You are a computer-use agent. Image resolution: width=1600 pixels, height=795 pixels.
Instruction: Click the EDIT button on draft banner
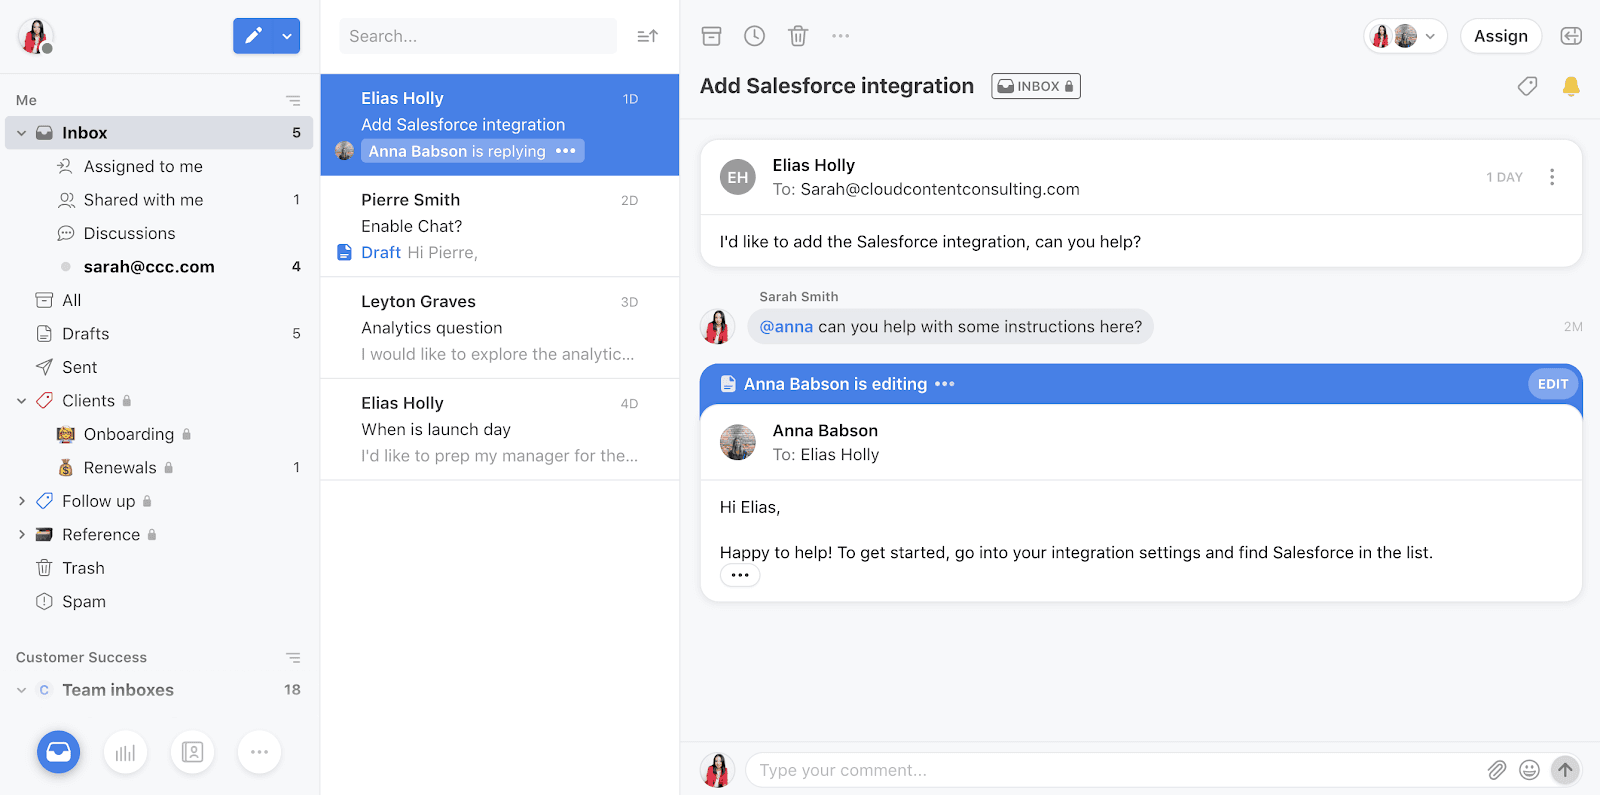1552,384
